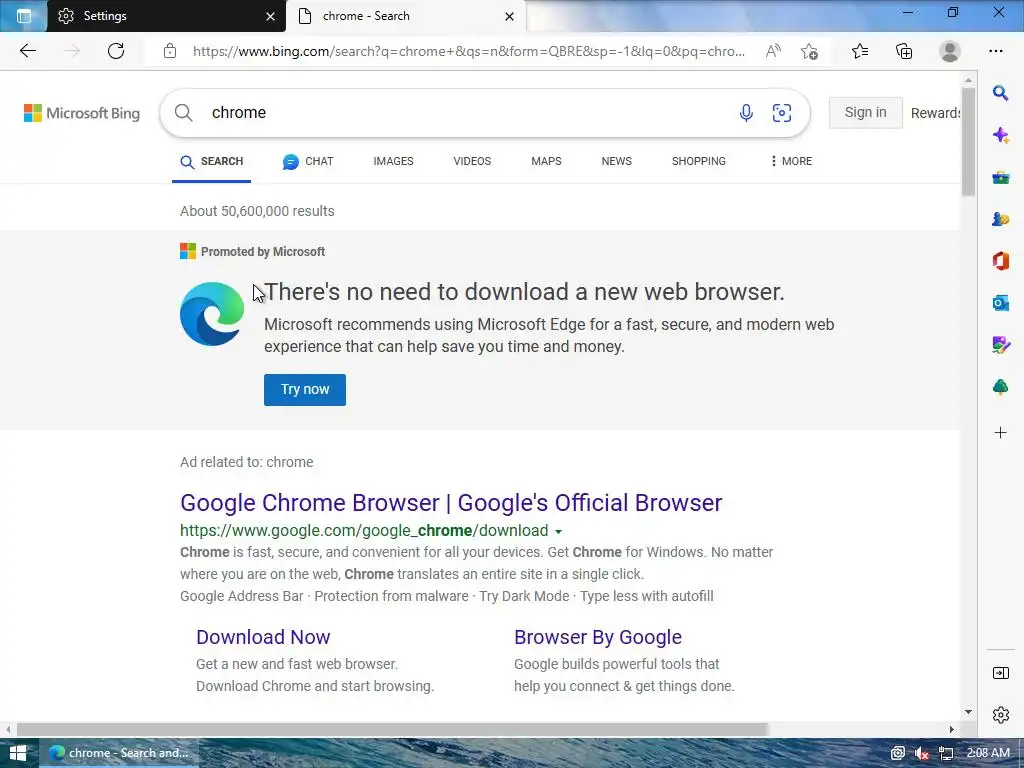Open sidebar Search icon
Viewport: 1024px width, 768px height.
(x=1000, y=93)
